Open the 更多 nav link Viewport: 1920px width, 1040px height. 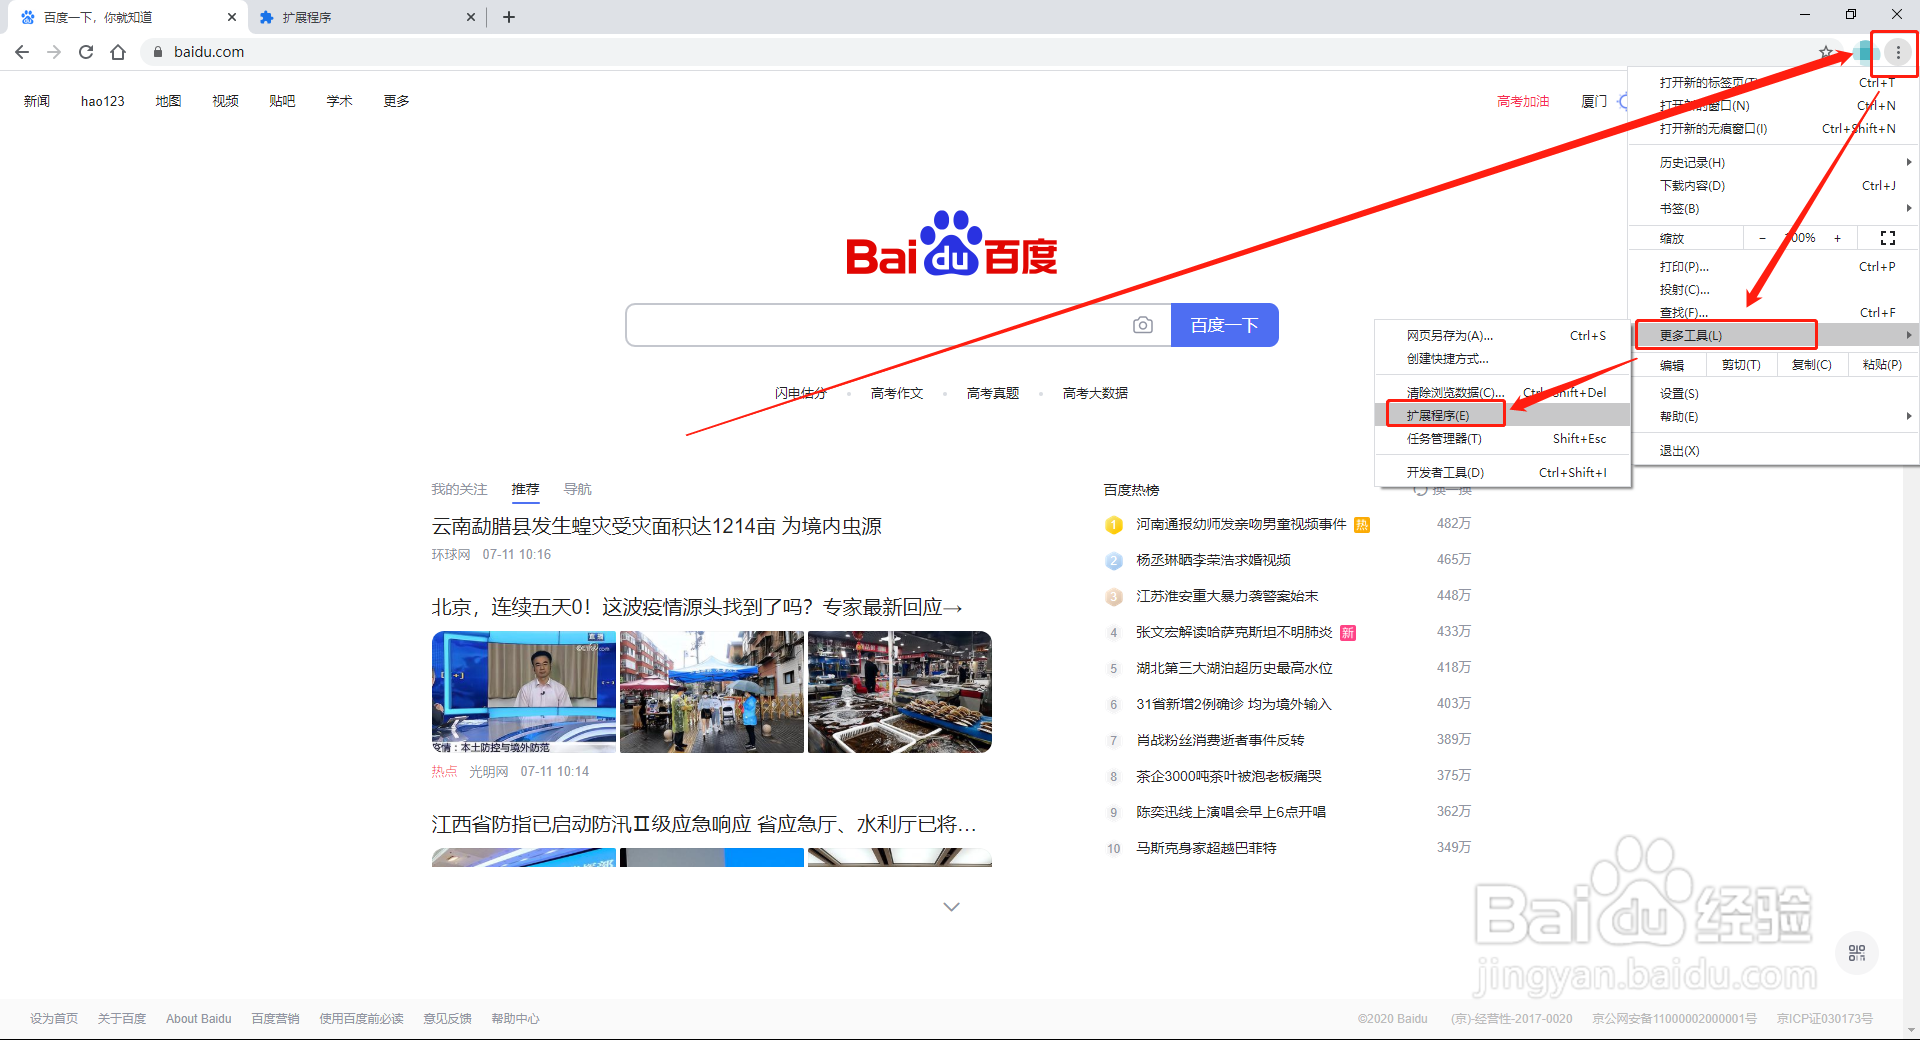click(x=396, y=101)
